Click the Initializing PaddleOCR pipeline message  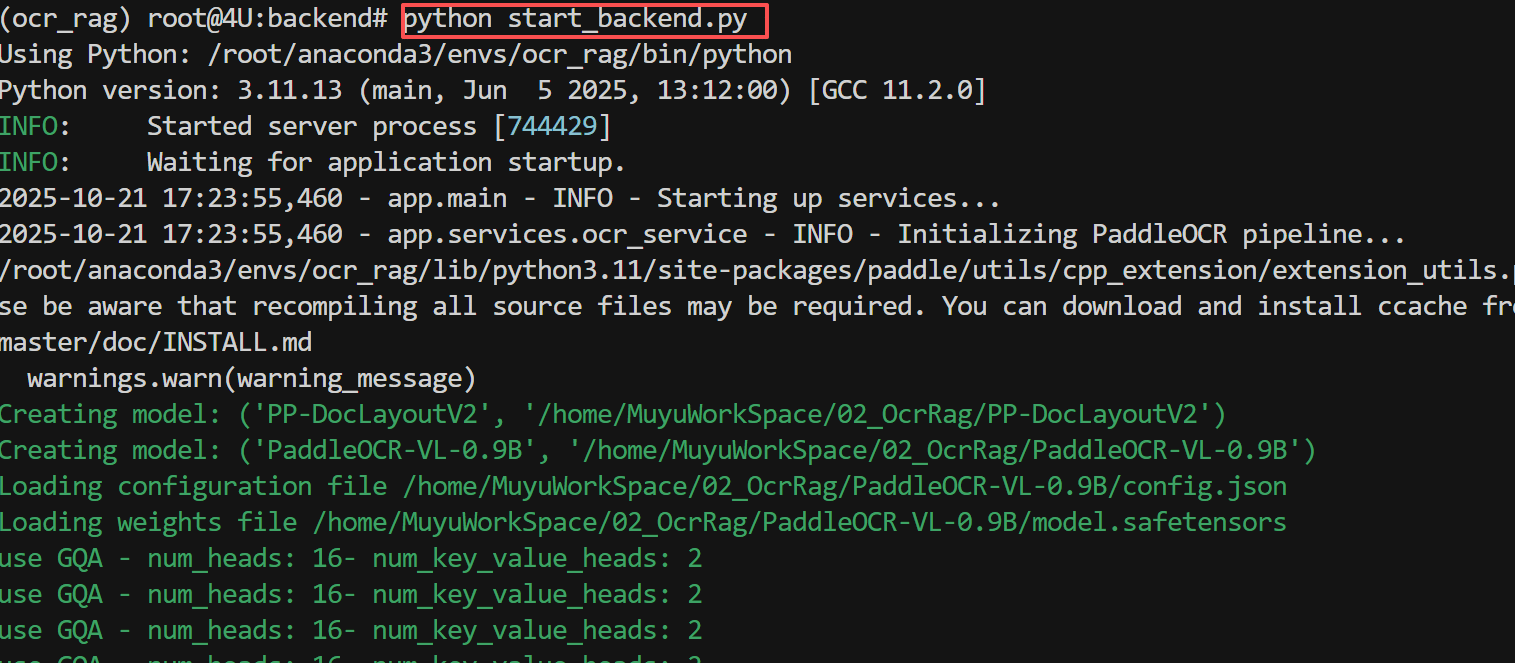tap(1152, 234)
